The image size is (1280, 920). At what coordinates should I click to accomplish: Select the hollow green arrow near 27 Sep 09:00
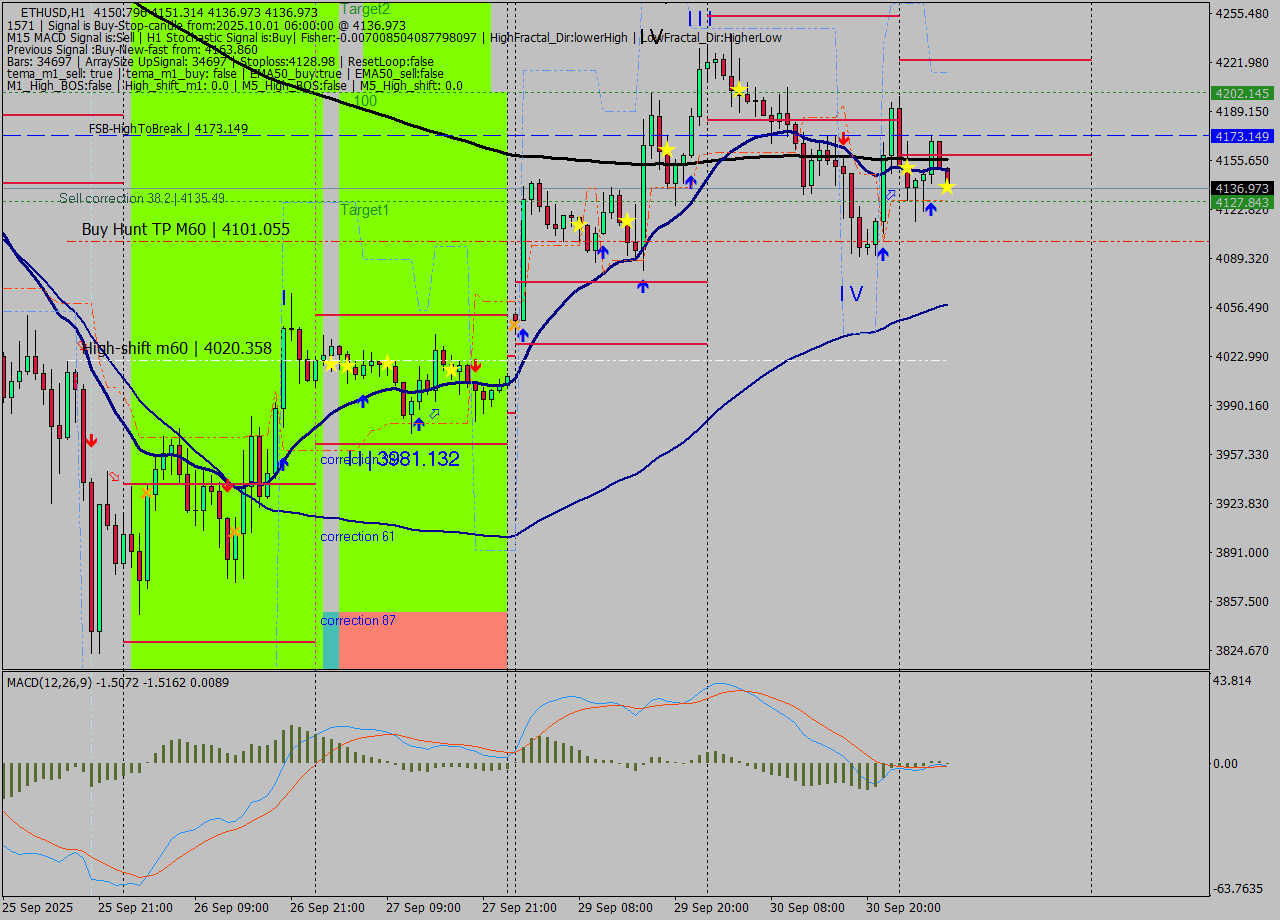(434, 413)
